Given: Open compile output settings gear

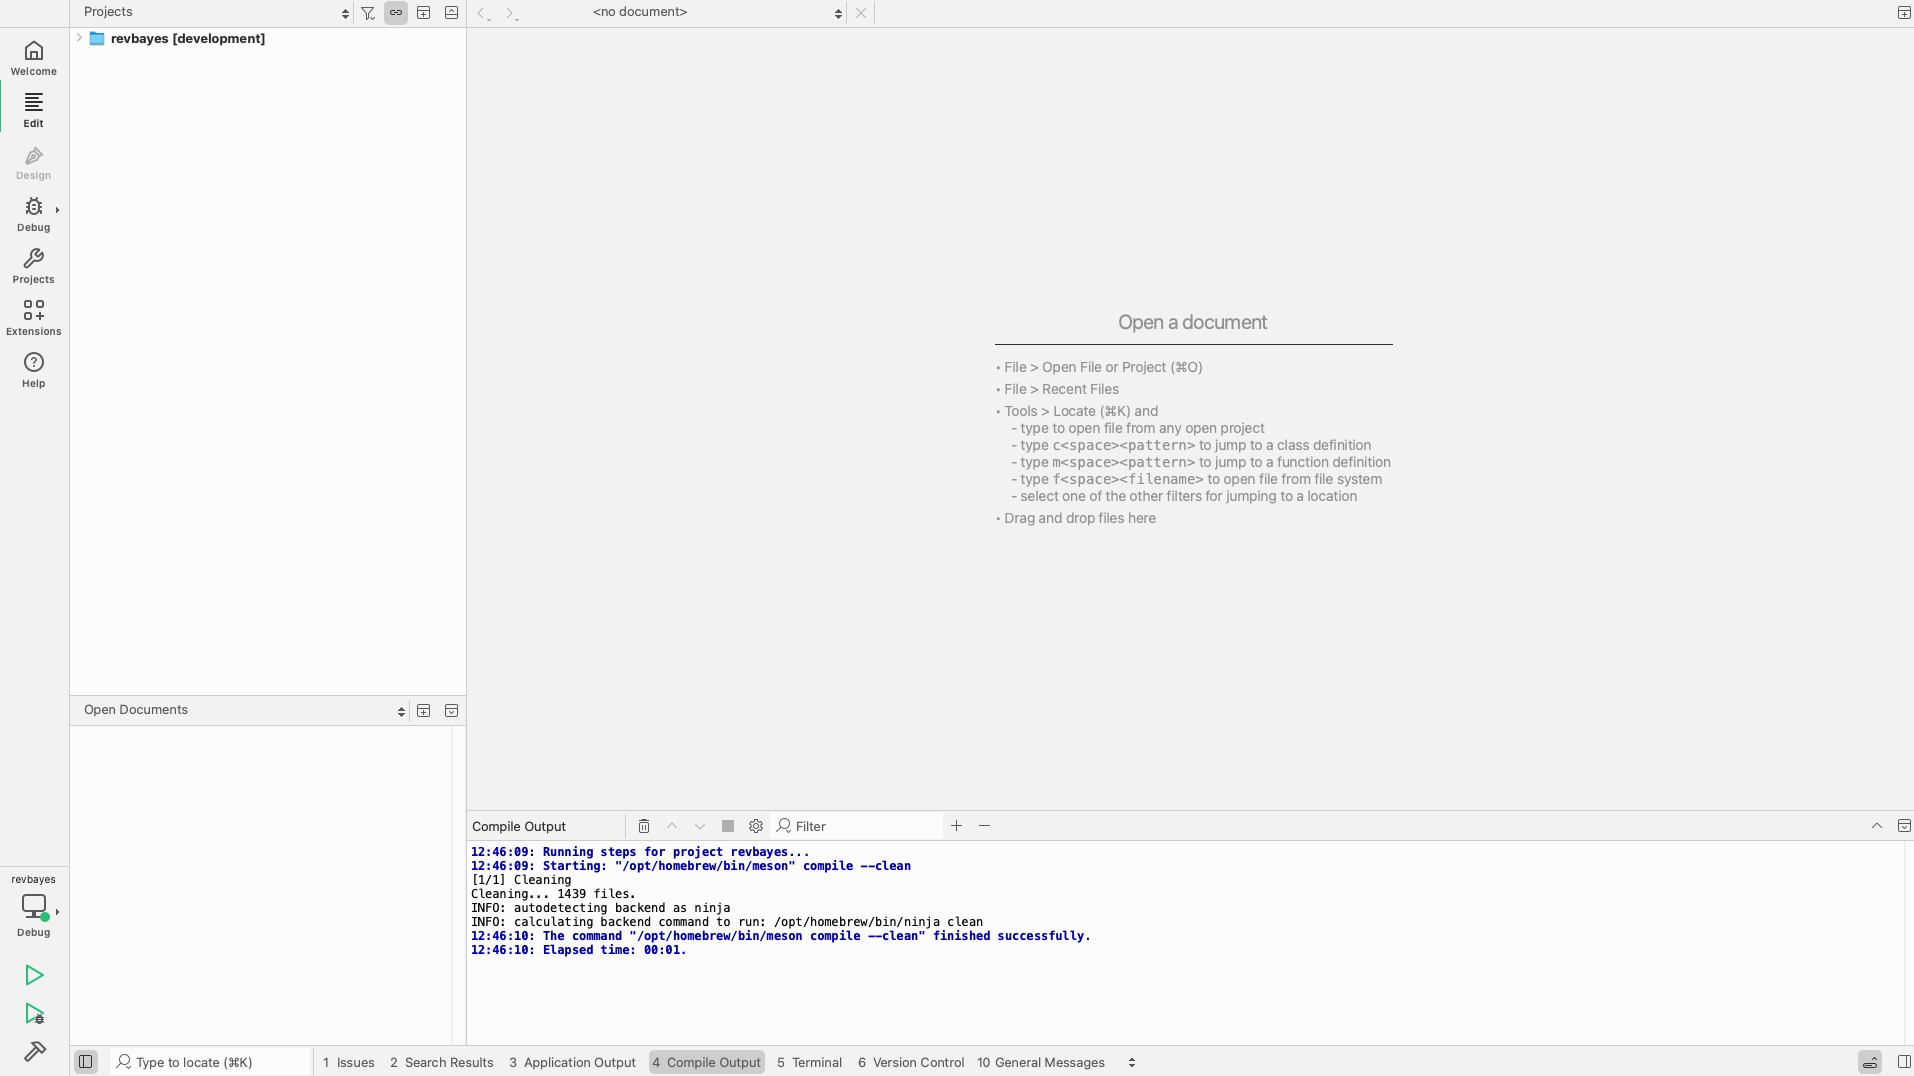Looking at the screenshot, I should pyautogui.click(x=756, y=826).
